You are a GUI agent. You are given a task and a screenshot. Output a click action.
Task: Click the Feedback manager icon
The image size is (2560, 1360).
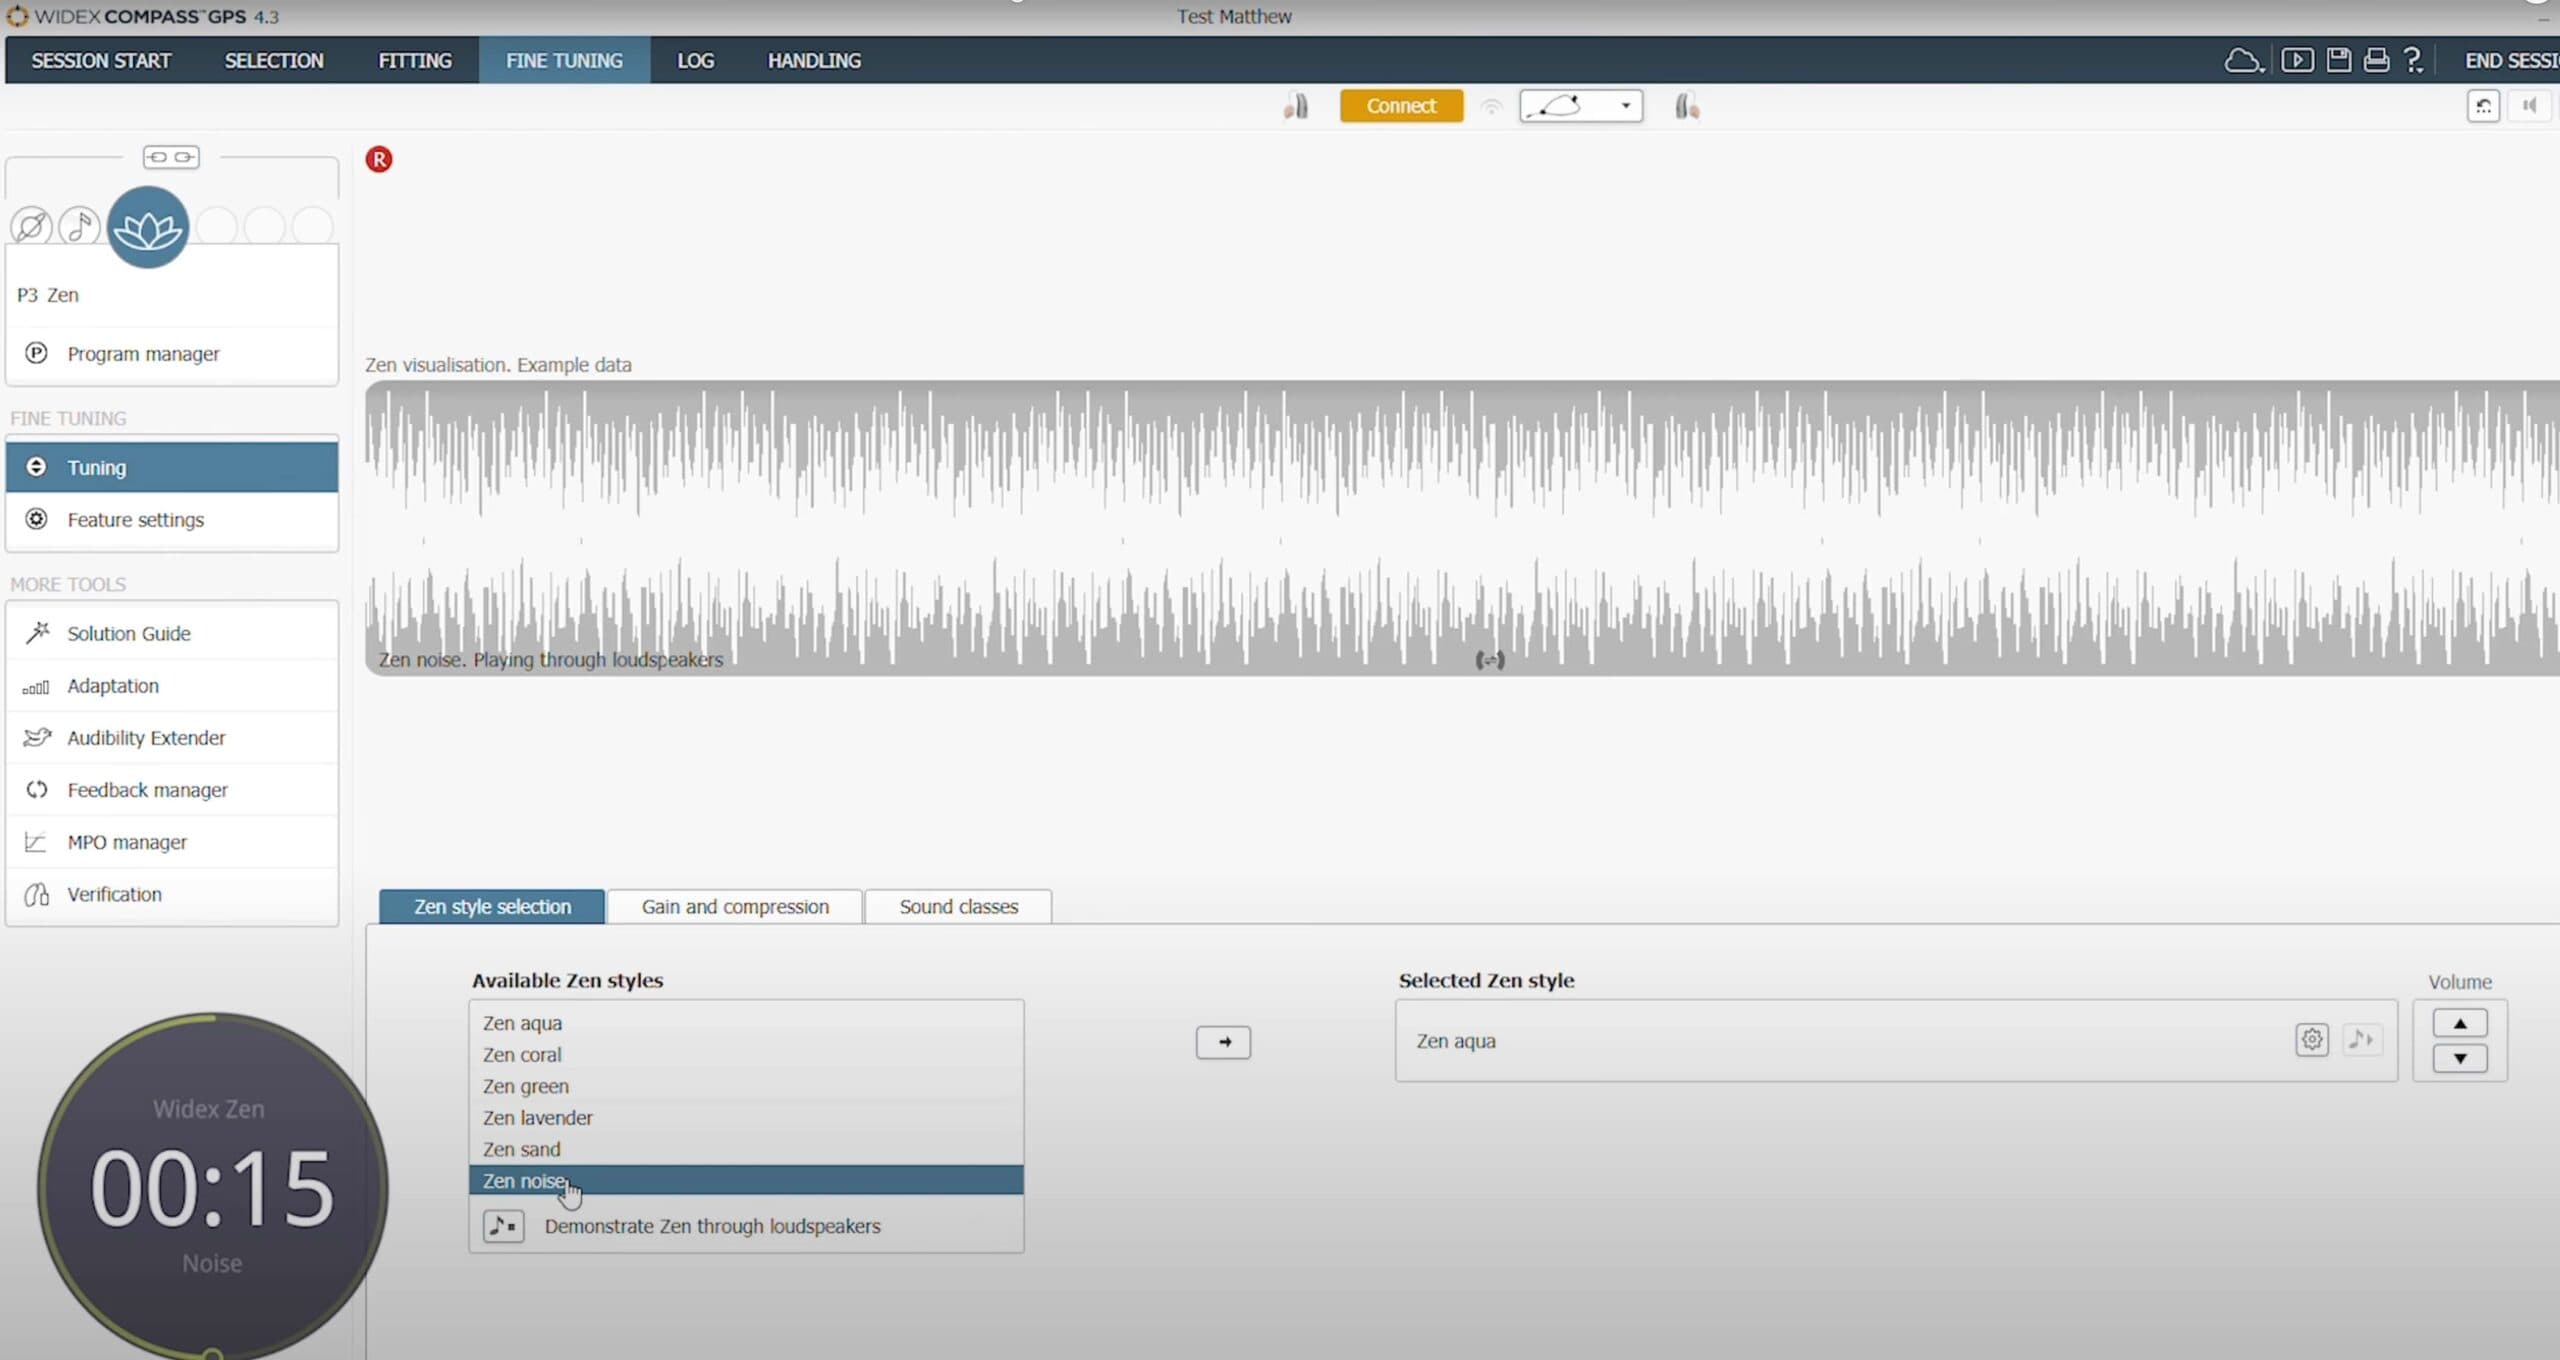(37, 790)
